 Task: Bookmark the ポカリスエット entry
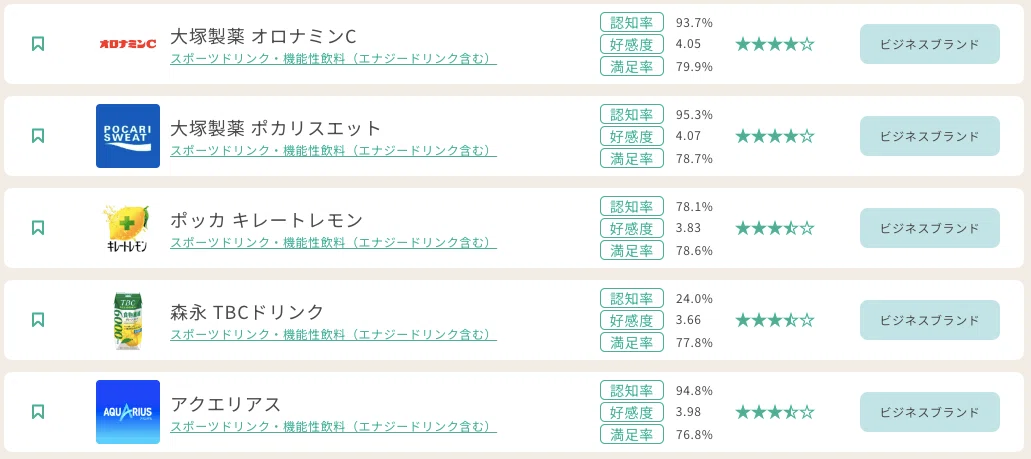tap(38, 136)
